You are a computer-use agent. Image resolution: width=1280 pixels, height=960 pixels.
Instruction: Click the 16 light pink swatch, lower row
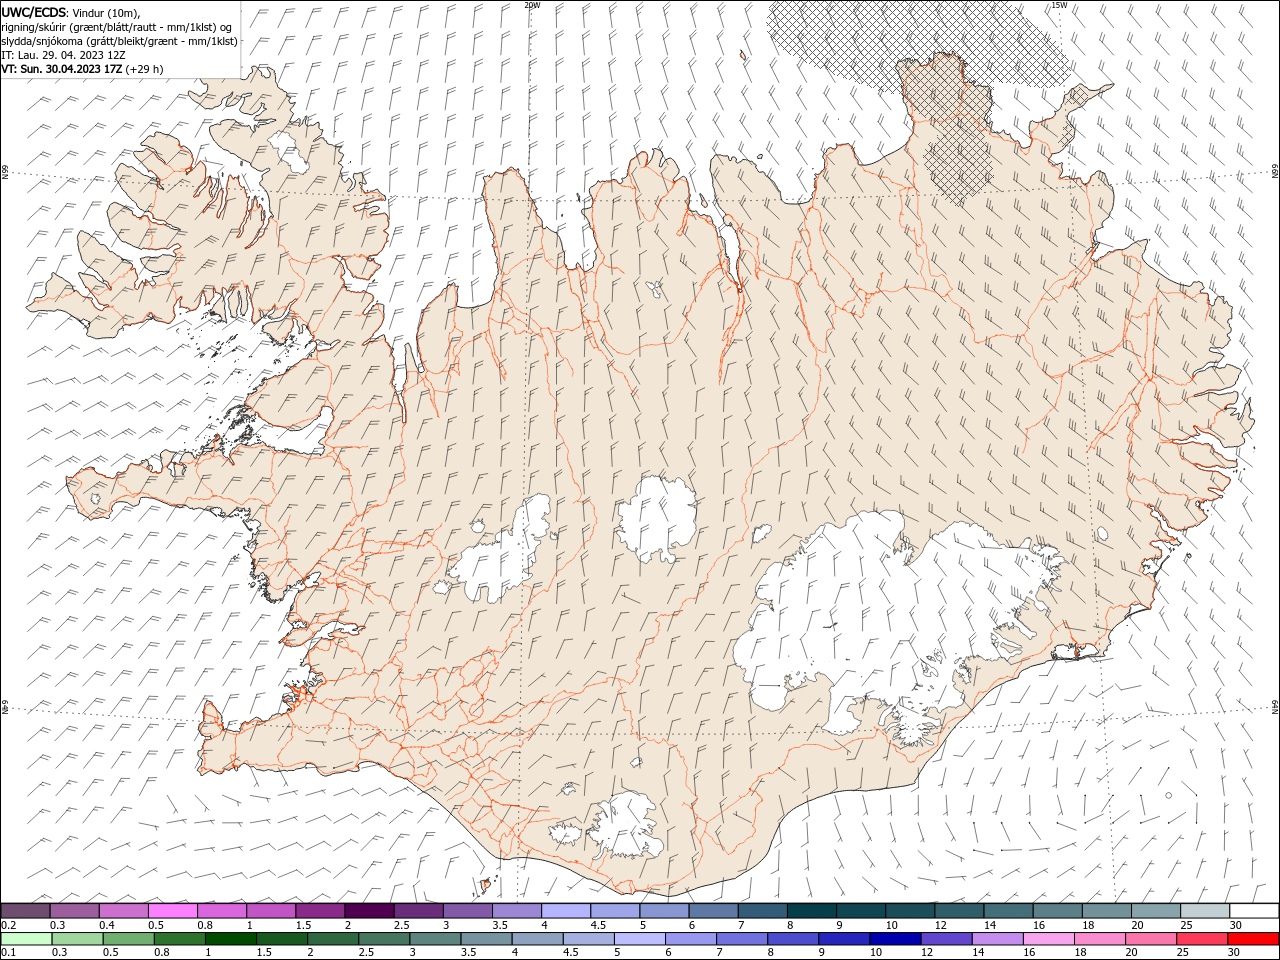(x=1047, y=939)
